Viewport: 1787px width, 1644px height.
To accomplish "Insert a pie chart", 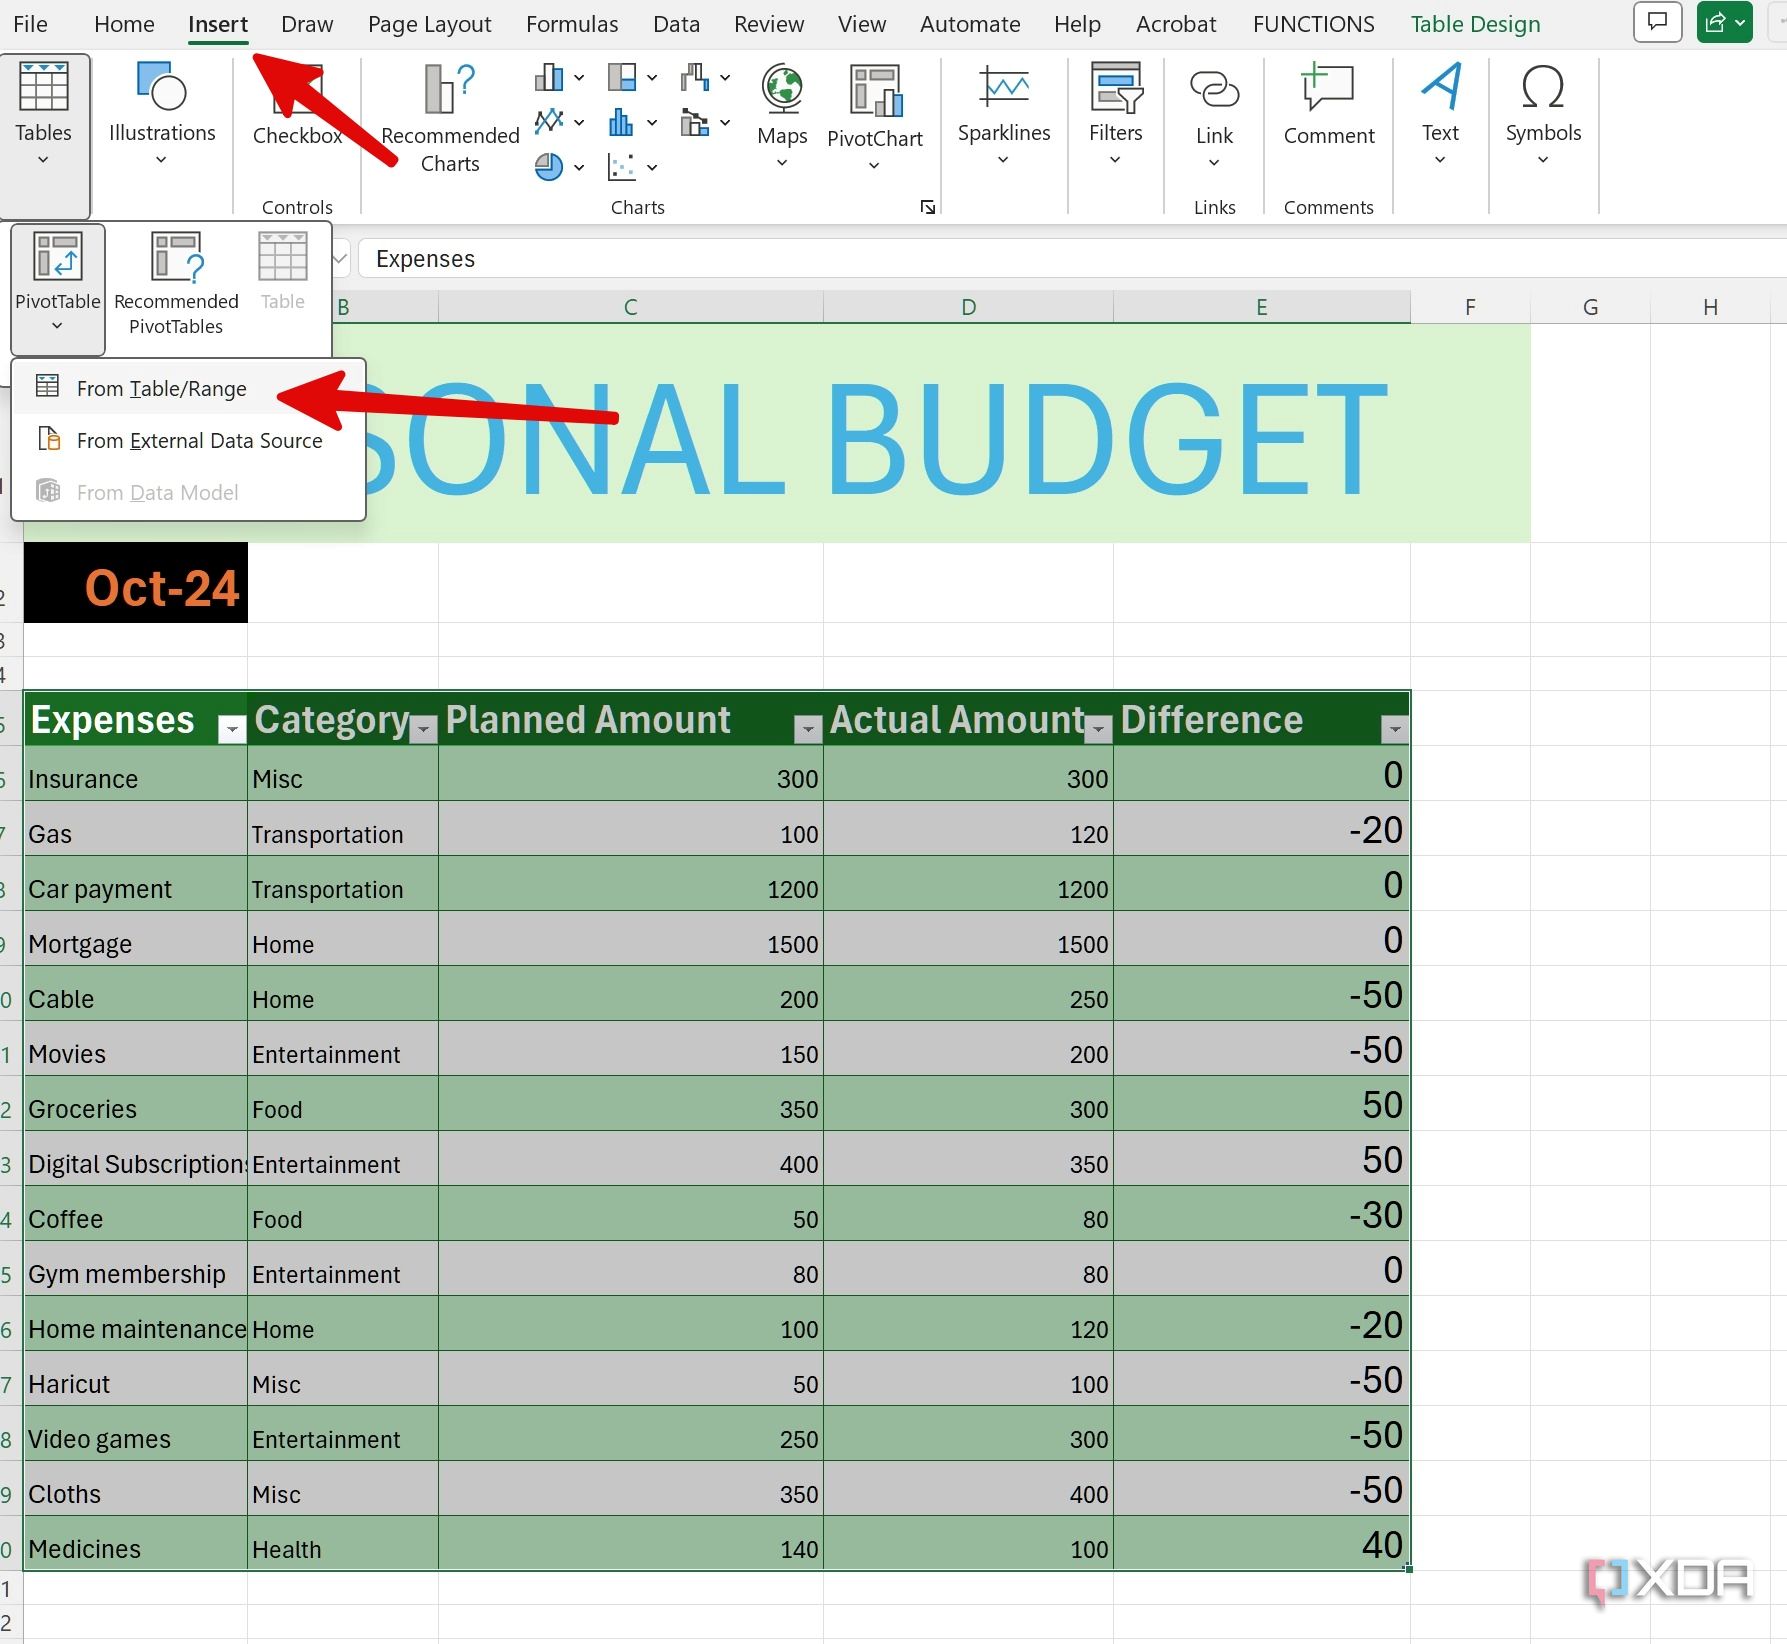I will (x=548, y=167).
